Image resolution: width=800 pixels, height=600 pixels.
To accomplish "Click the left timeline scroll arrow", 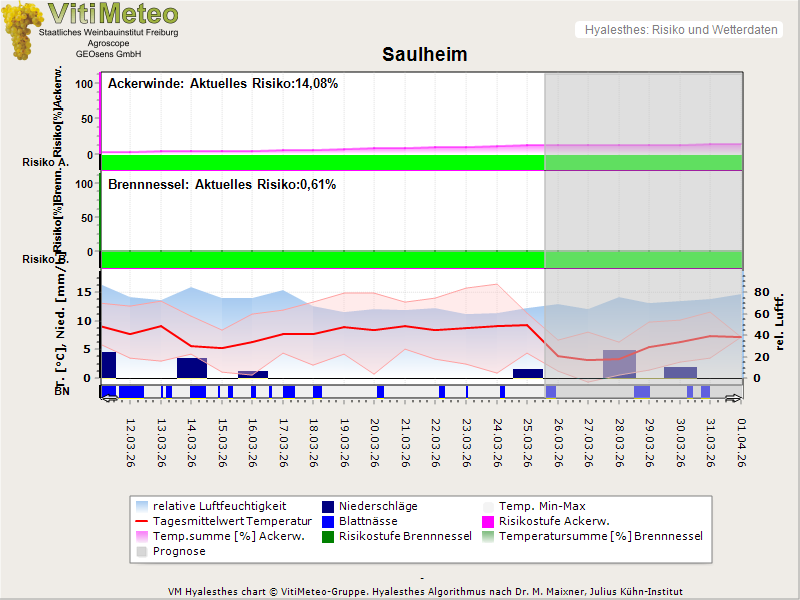I will [x=109, y=398].
